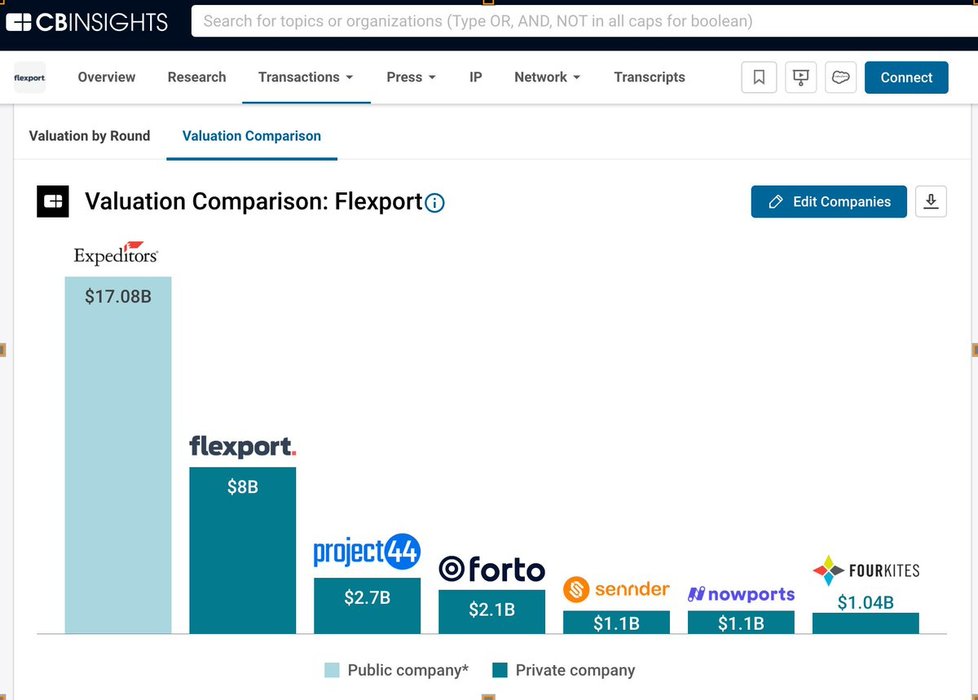Open the Transcripts section

tap(649, 77)
